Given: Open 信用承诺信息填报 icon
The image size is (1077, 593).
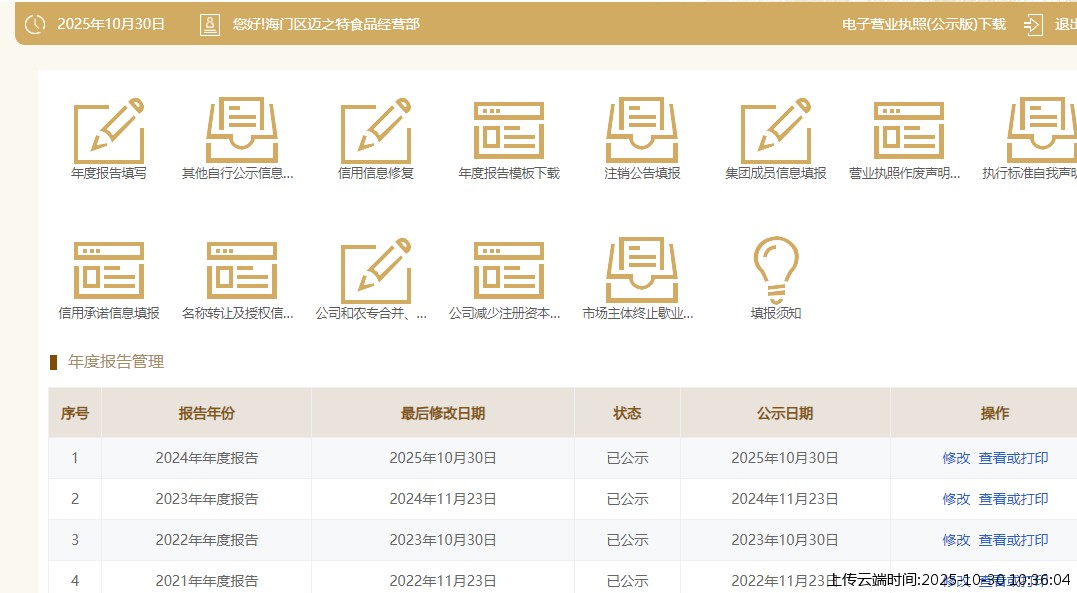Looking at the screenshot, I should pos(108,271).
